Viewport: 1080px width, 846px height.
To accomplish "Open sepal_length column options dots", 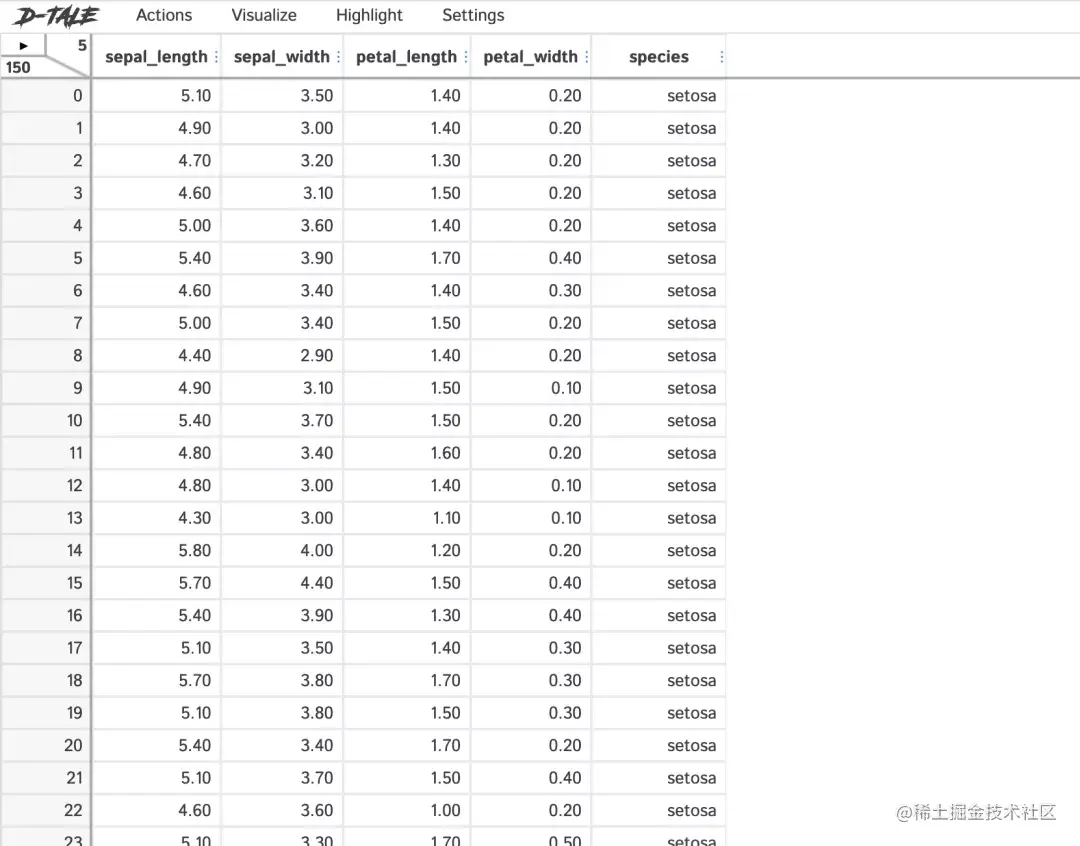I will click(216, 57).
